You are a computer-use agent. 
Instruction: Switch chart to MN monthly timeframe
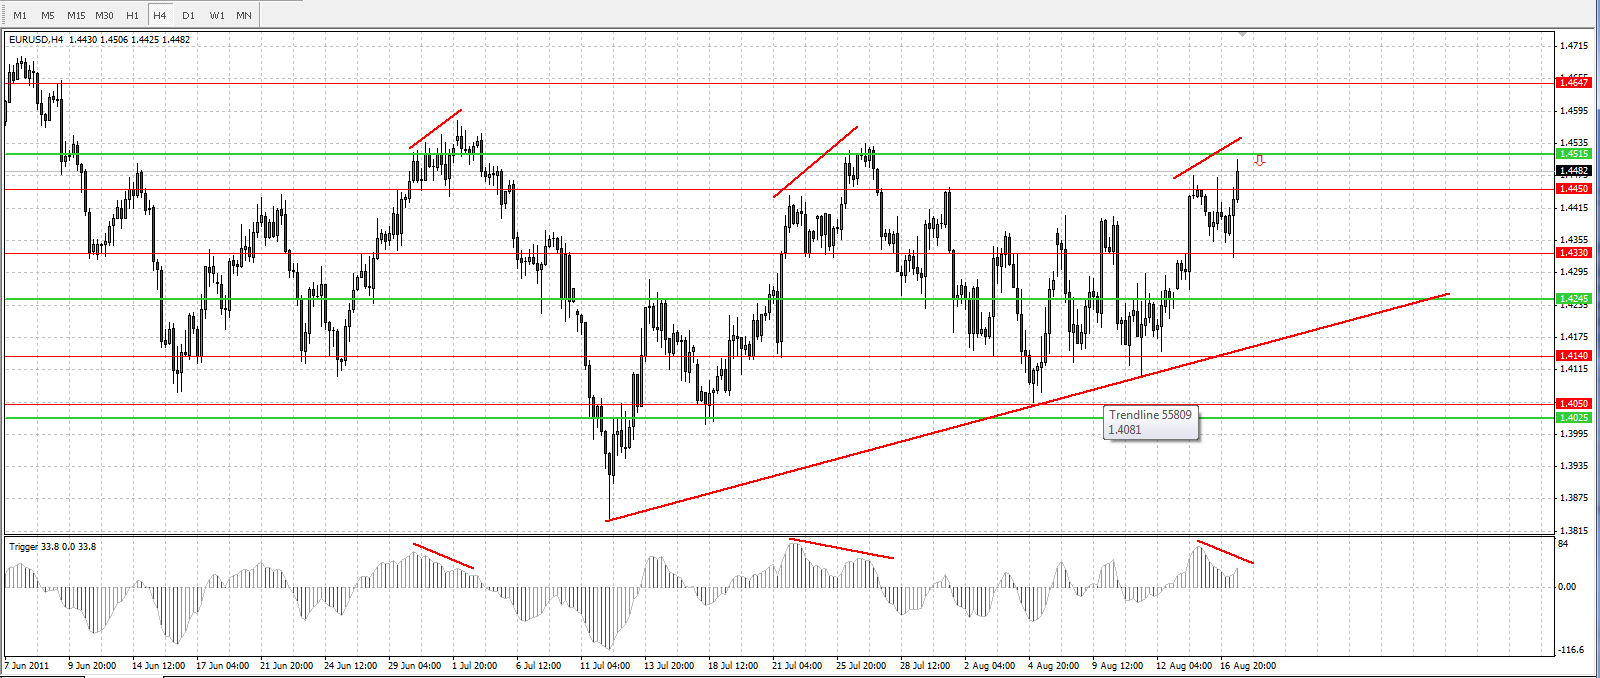(244, 15)
